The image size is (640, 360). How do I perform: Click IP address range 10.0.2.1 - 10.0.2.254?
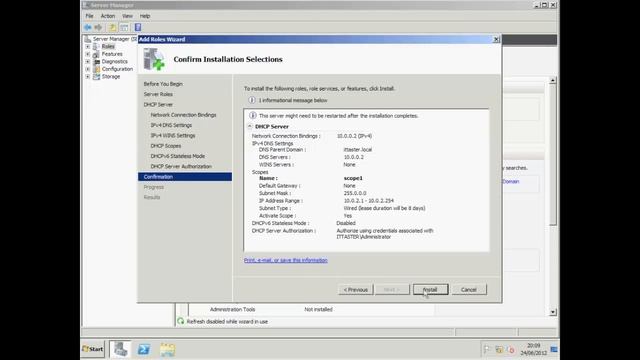point(369,201)
